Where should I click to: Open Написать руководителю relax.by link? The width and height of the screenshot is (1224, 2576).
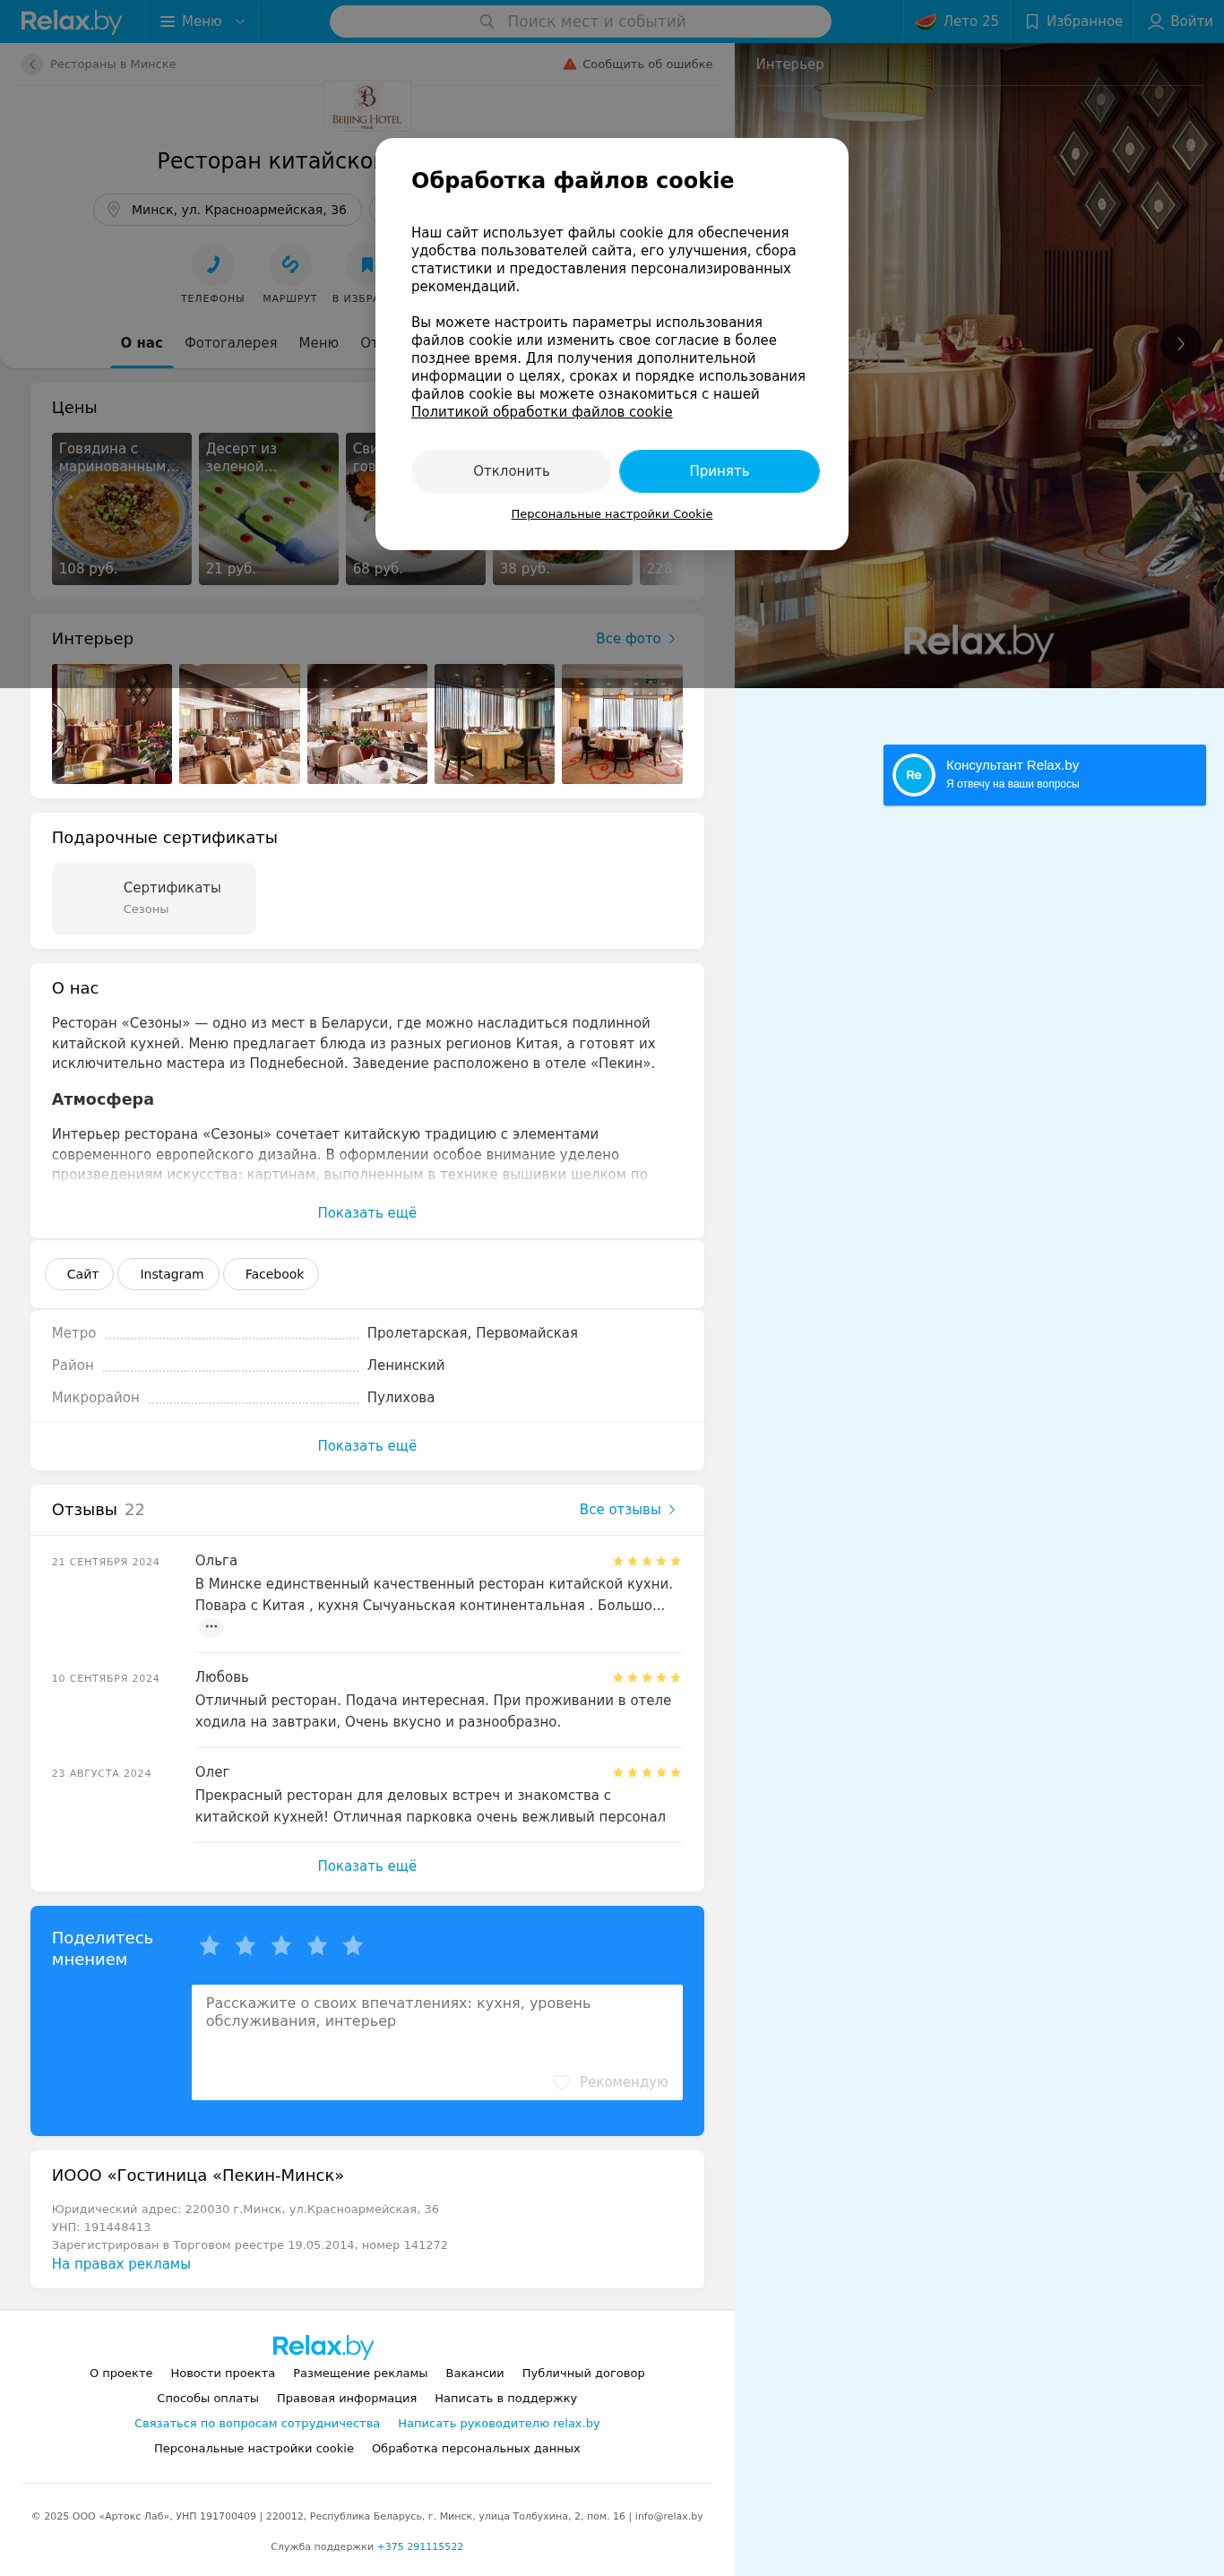[x=499, y=2423]
